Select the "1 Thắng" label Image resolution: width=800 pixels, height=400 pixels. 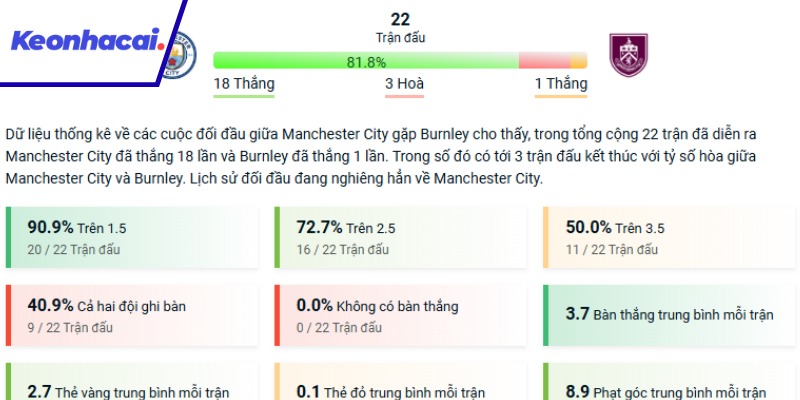tap(560, 84)
